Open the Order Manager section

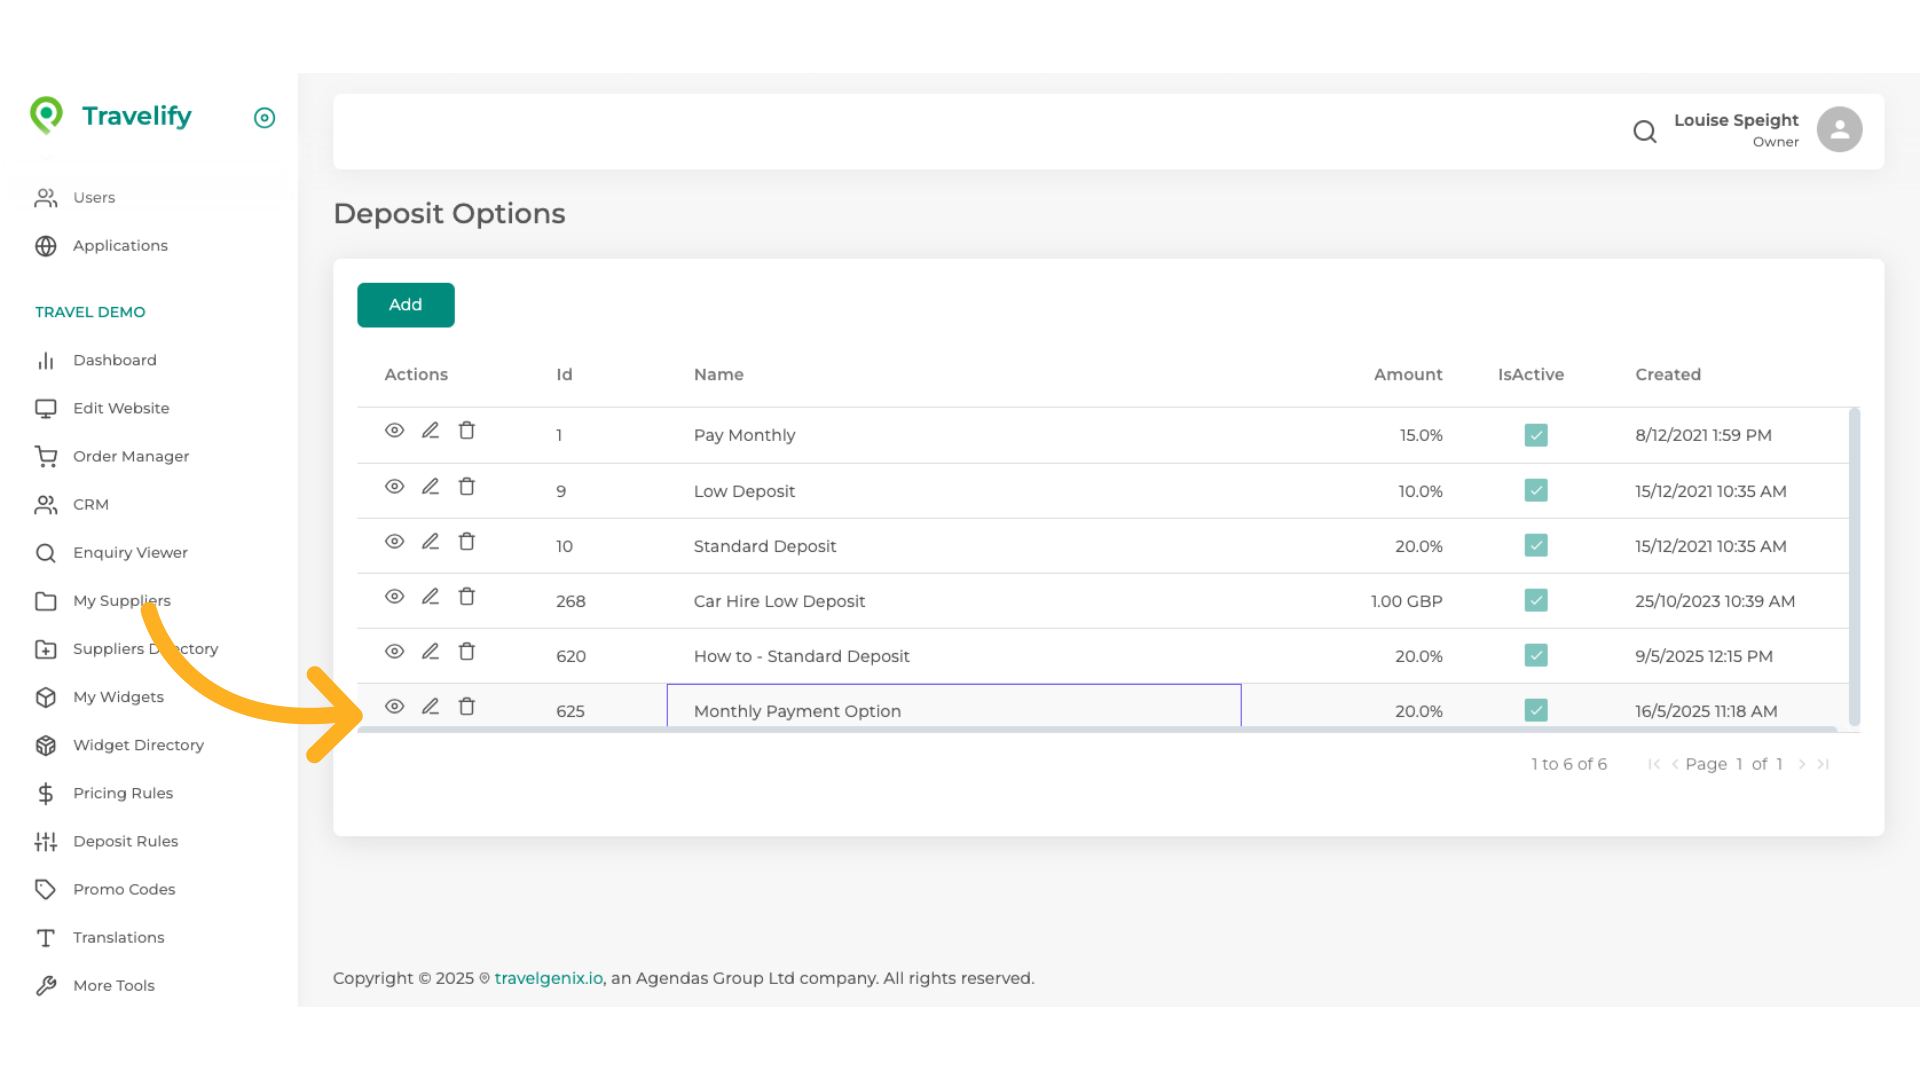(x=131, y=456)
